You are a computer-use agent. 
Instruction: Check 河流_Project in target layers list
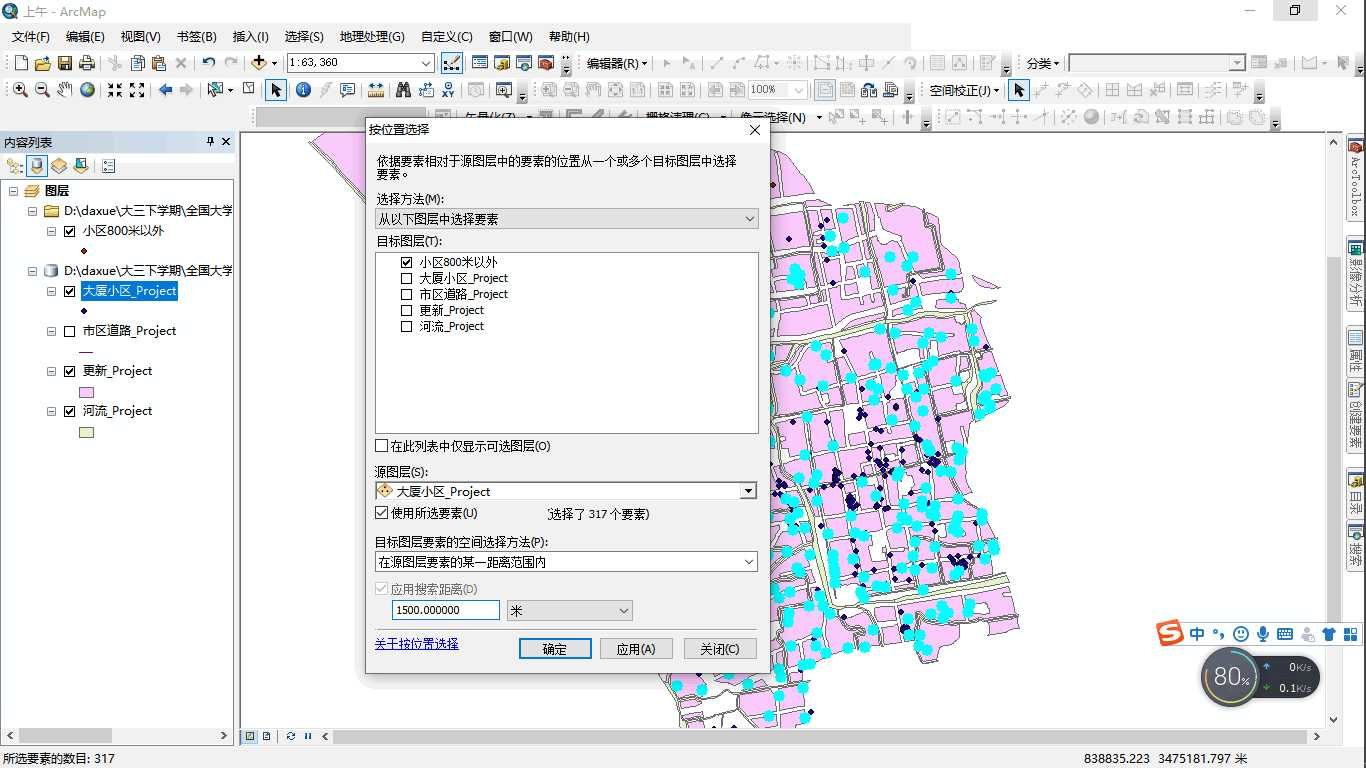point(406,326)
